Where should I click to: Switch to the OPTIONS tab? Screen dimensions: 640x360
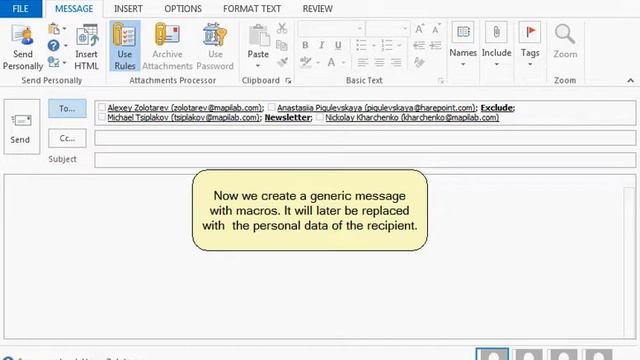pyautogui.click(x=183, y=9)
